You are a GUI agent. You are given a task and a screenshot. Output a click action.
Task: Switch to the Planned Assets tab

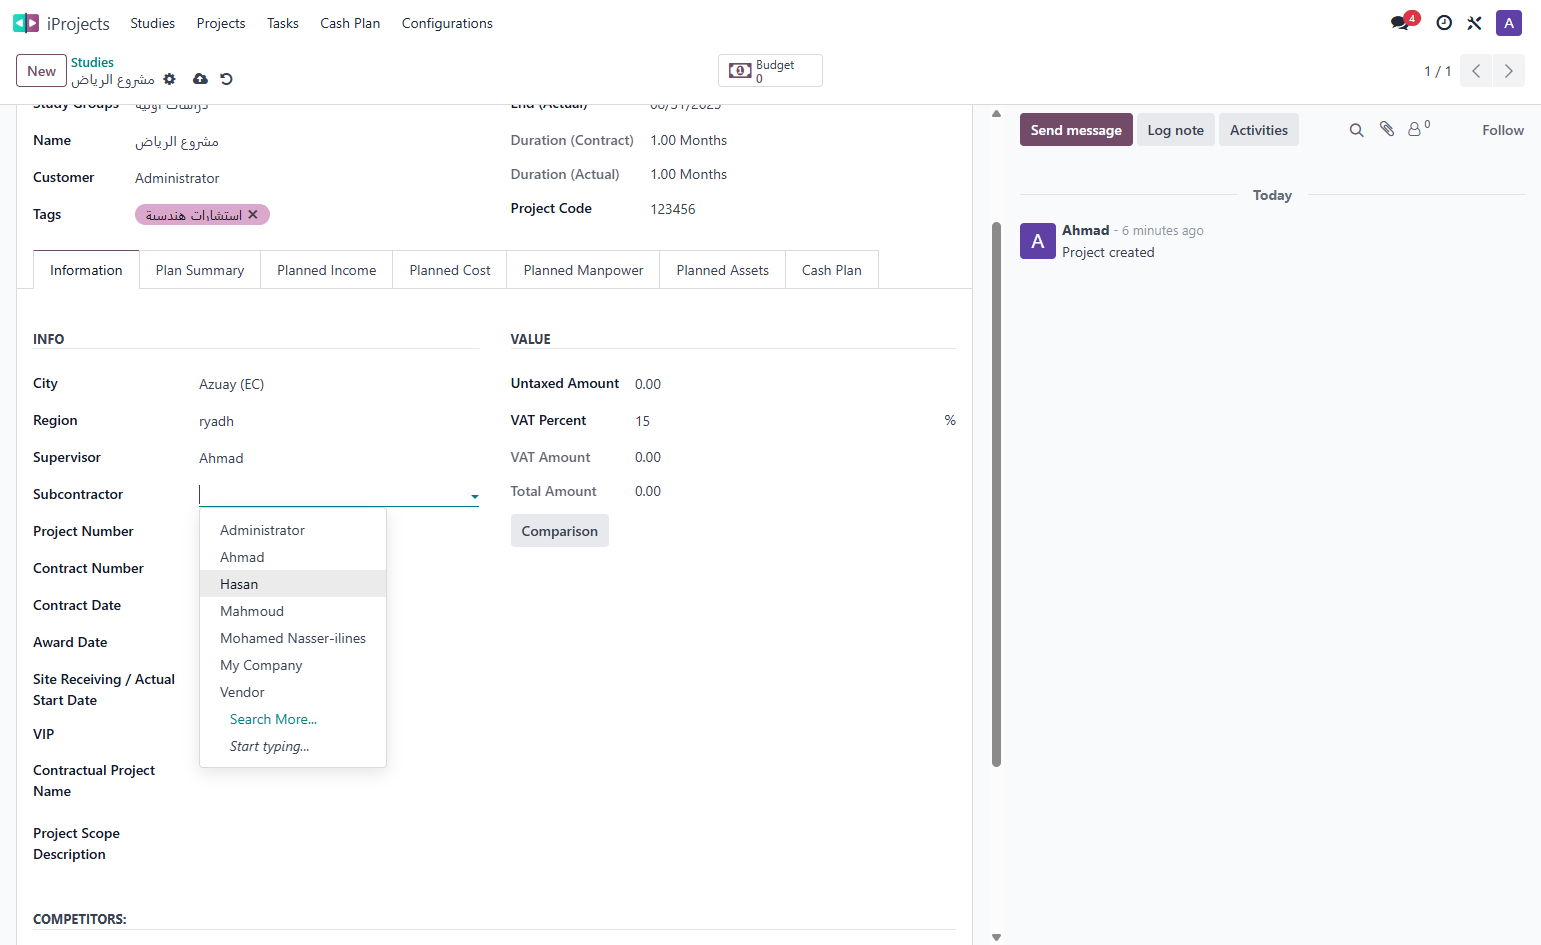point(723,270)
